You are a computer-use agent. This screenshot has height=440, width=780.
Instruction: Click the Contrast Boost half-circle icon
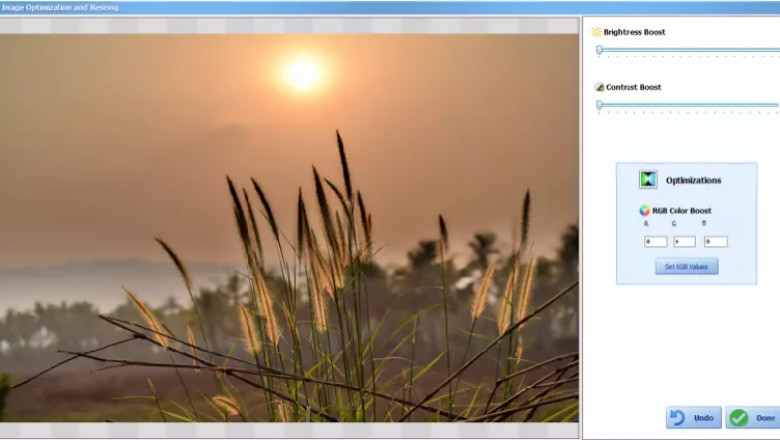[598, 87]
